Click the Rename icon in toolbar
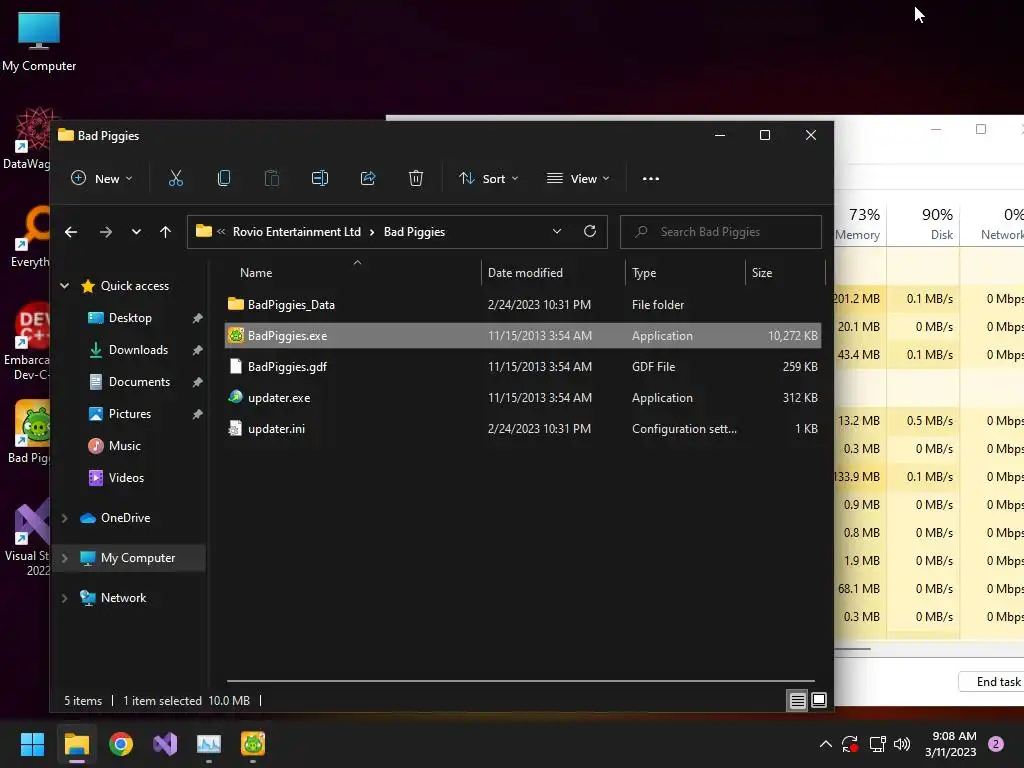The width and height of the screenshot is (1024, 768). tap(319, 178)
